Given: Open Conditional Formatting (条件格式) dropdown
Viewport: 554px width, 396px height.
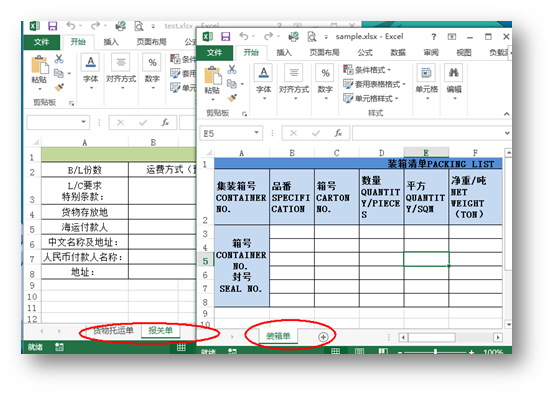Looking at the screenshot, I should [367, 70].
